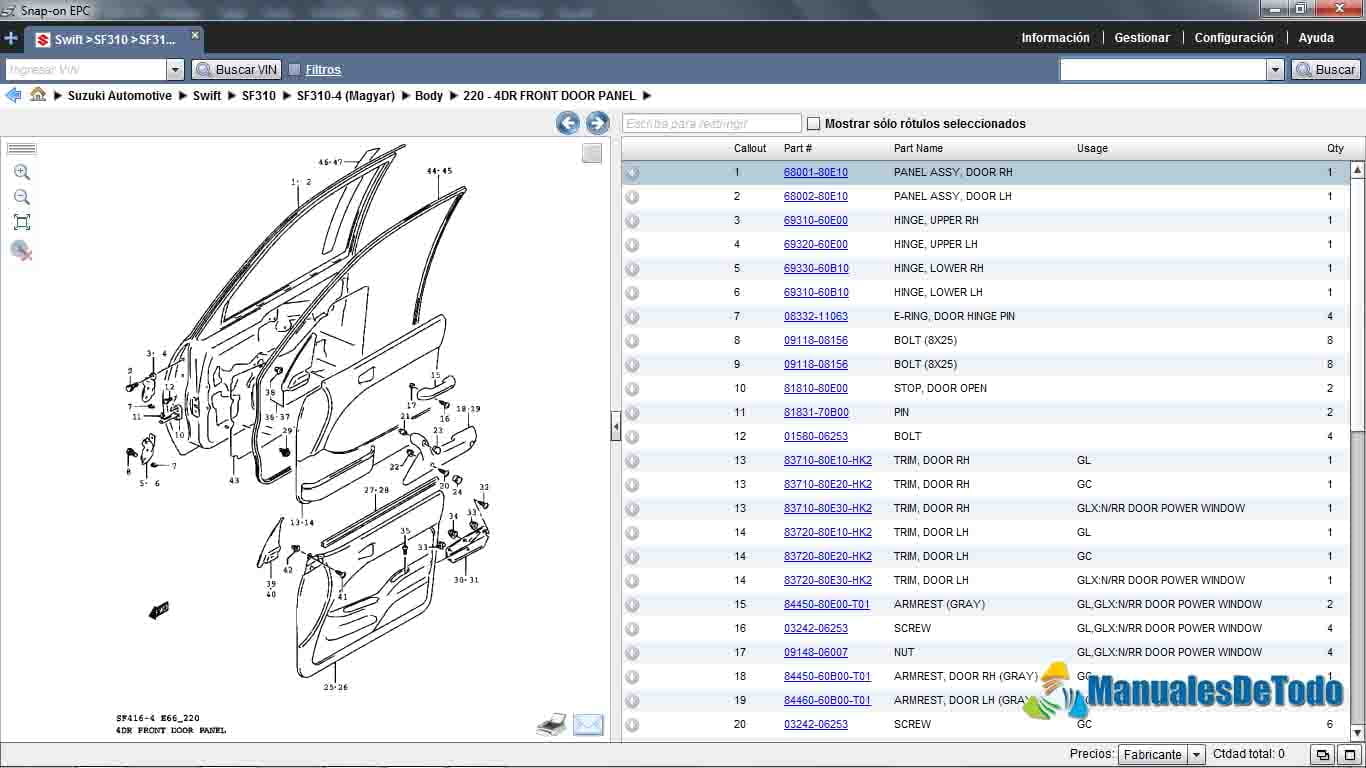Open the Configuración menu
The height and width of the screenshot is (768, 1366).
[x=1234, y=38]
